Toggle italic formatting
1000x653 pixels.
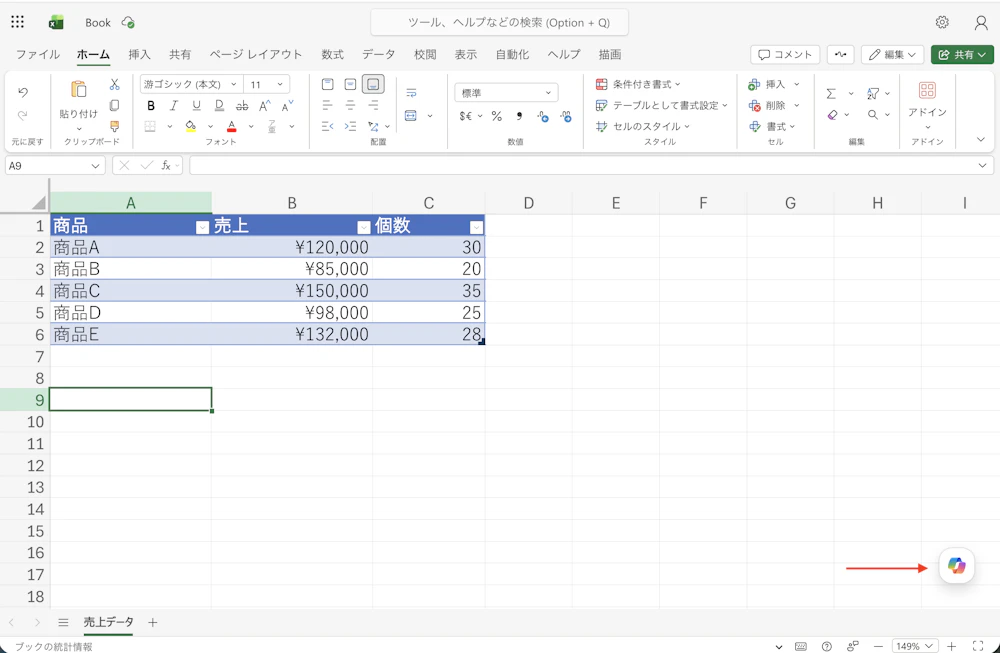pyautogui.click(x=173, y=106)
